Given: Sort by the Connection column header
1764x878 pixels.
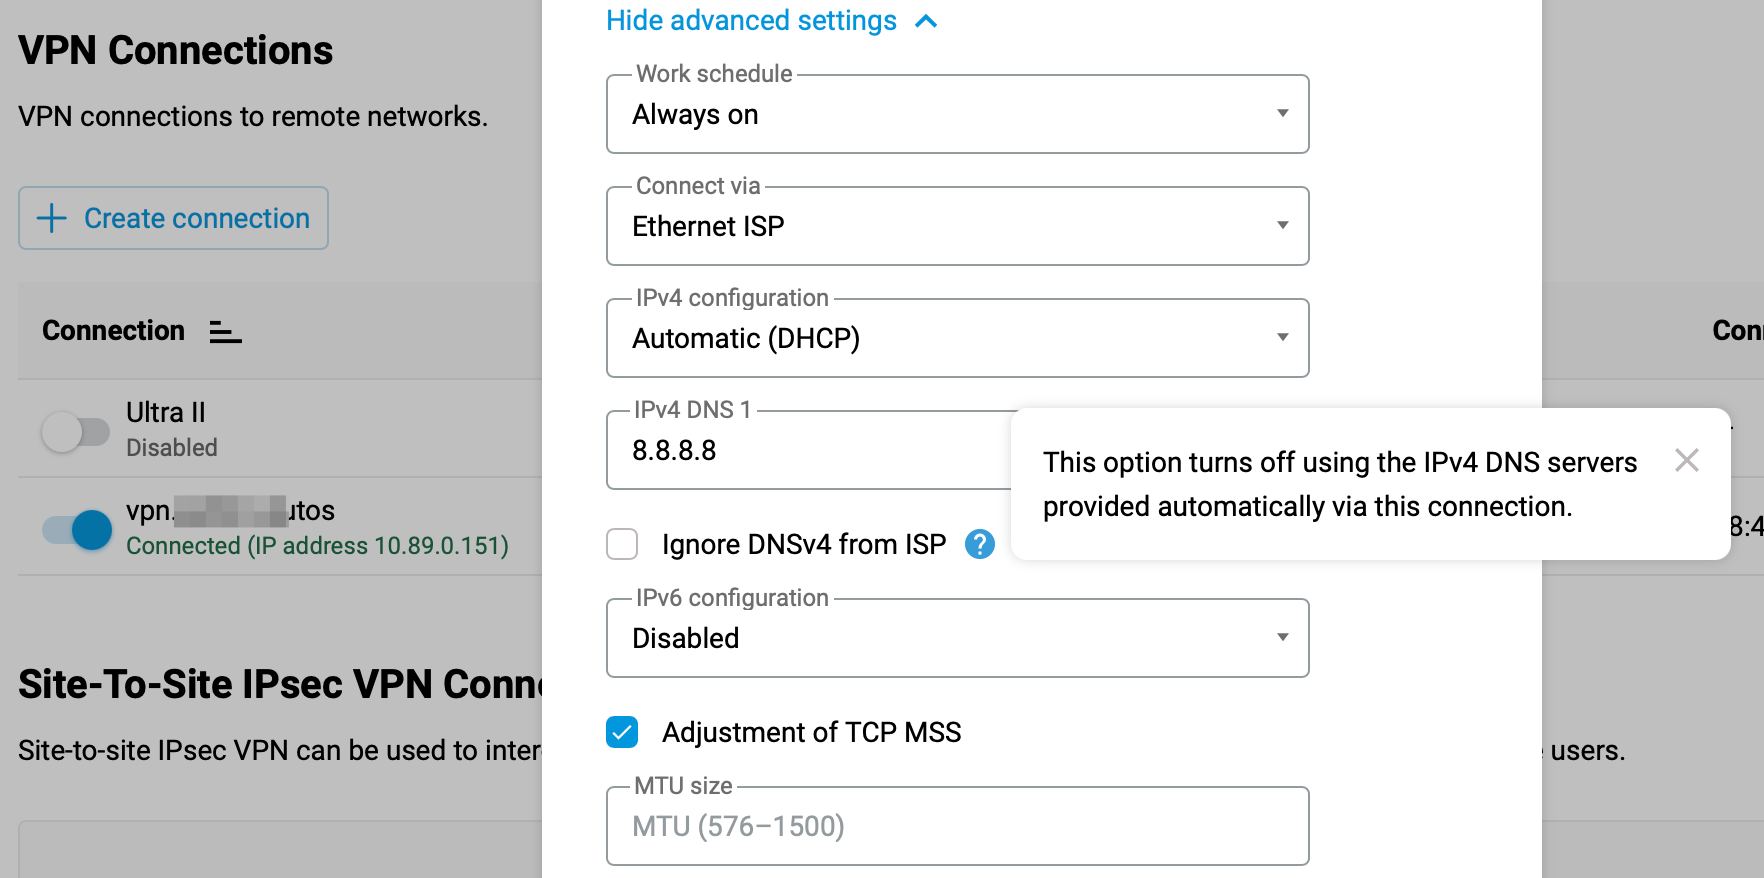Looking at the screenshot, I should (113, 331).
